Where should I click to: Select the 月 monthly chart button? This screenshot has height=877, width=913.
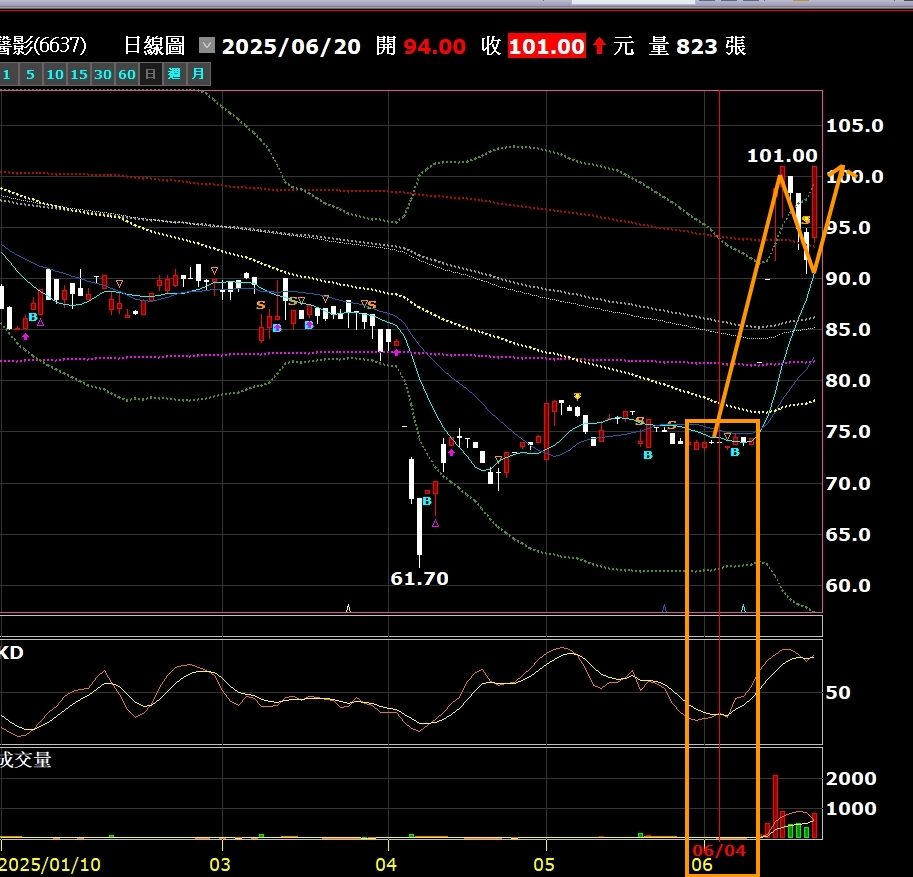(x=198, y=75)
